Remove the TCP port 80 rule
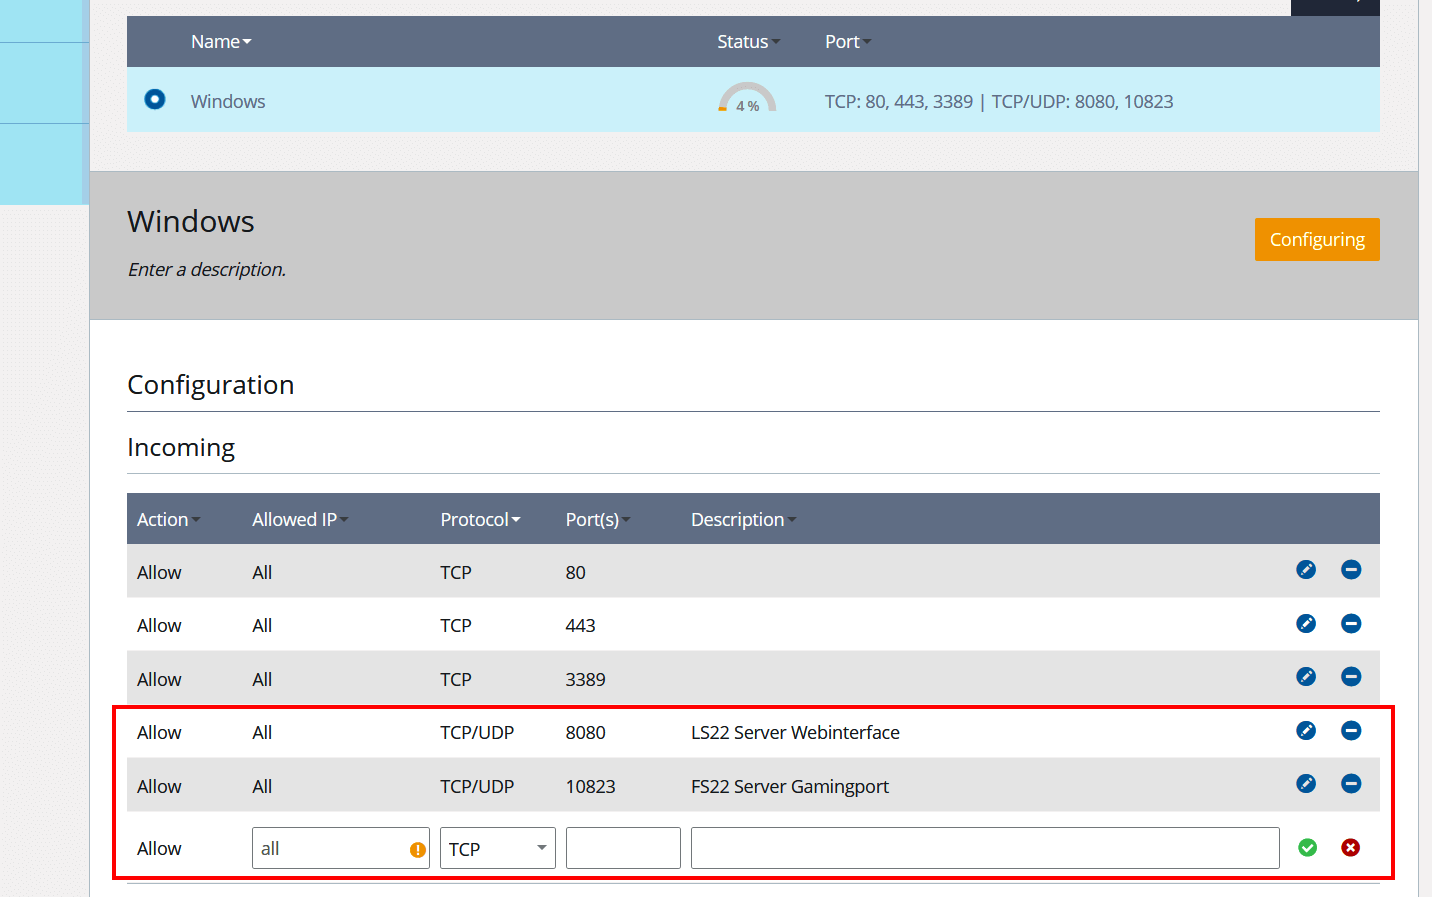The width and height of the screenshot is (1432, 897). (1351, 569)
